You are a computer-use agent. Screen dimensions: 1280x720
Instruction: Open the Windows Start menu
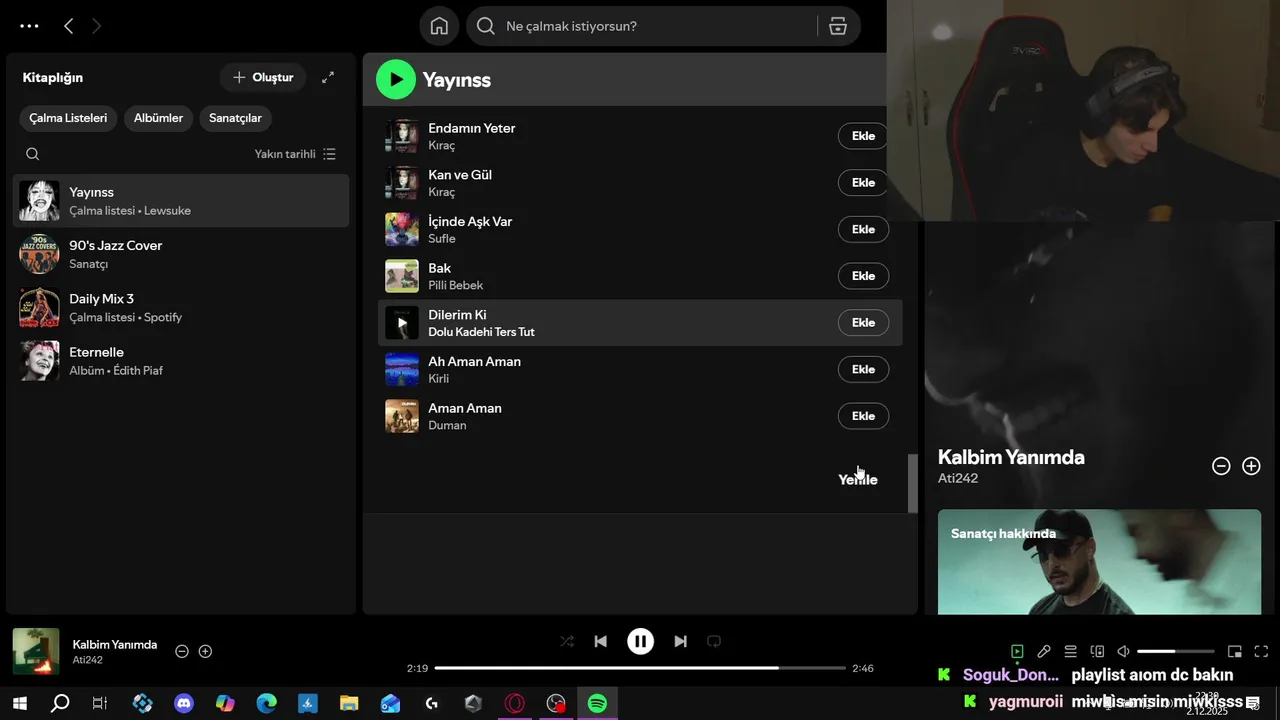point(19,703)
